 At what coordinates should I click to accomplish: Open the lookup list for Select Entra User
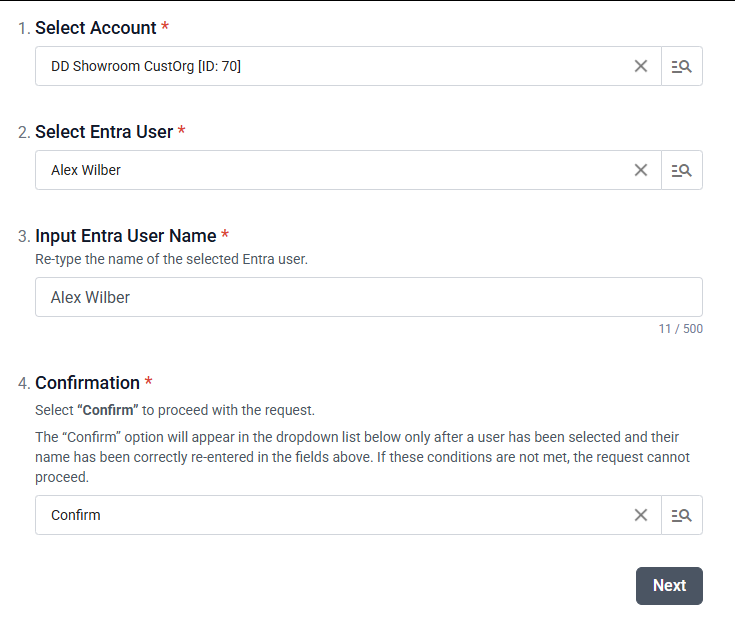pos(682,170)
